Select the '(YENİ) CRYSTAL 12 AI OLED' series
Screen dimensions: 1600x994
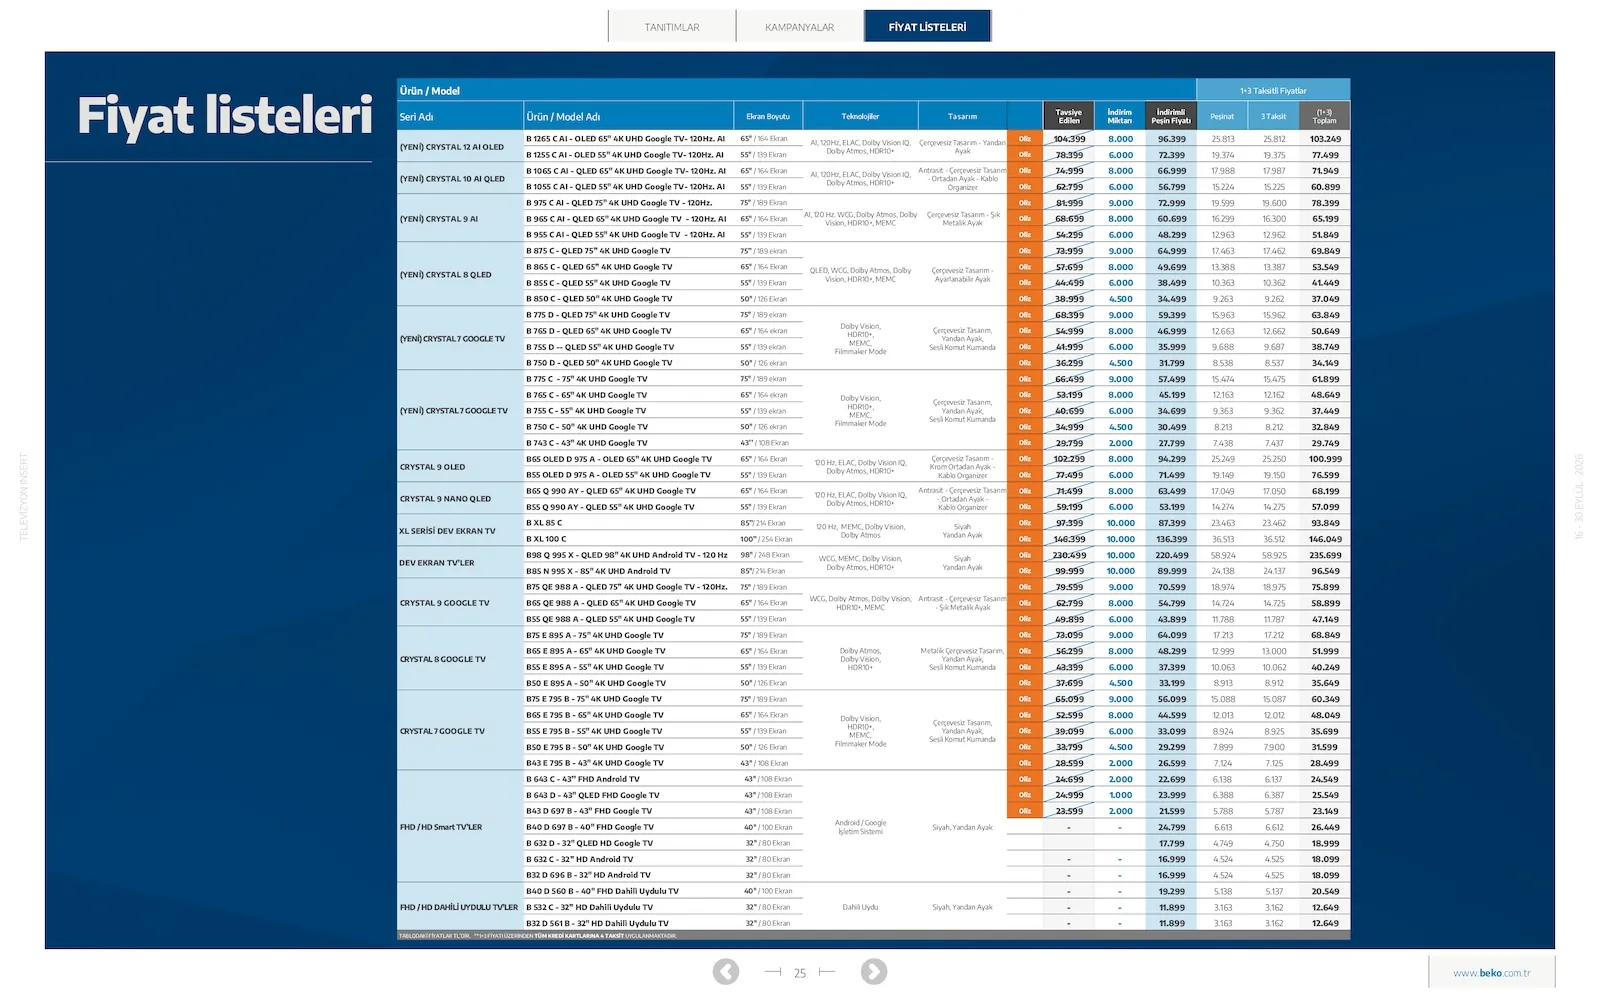coord(452,147)
